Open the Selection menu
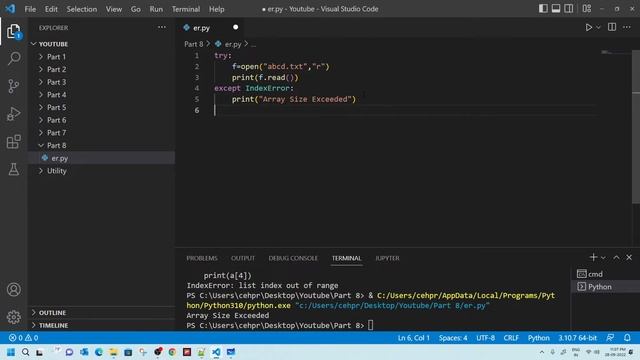This screenshot has height=360, width=640. point(82,9)
